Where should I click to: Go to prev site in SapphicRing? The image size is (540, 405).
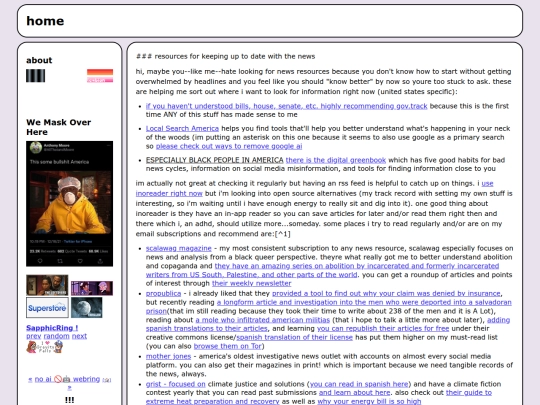pos(33,336)
